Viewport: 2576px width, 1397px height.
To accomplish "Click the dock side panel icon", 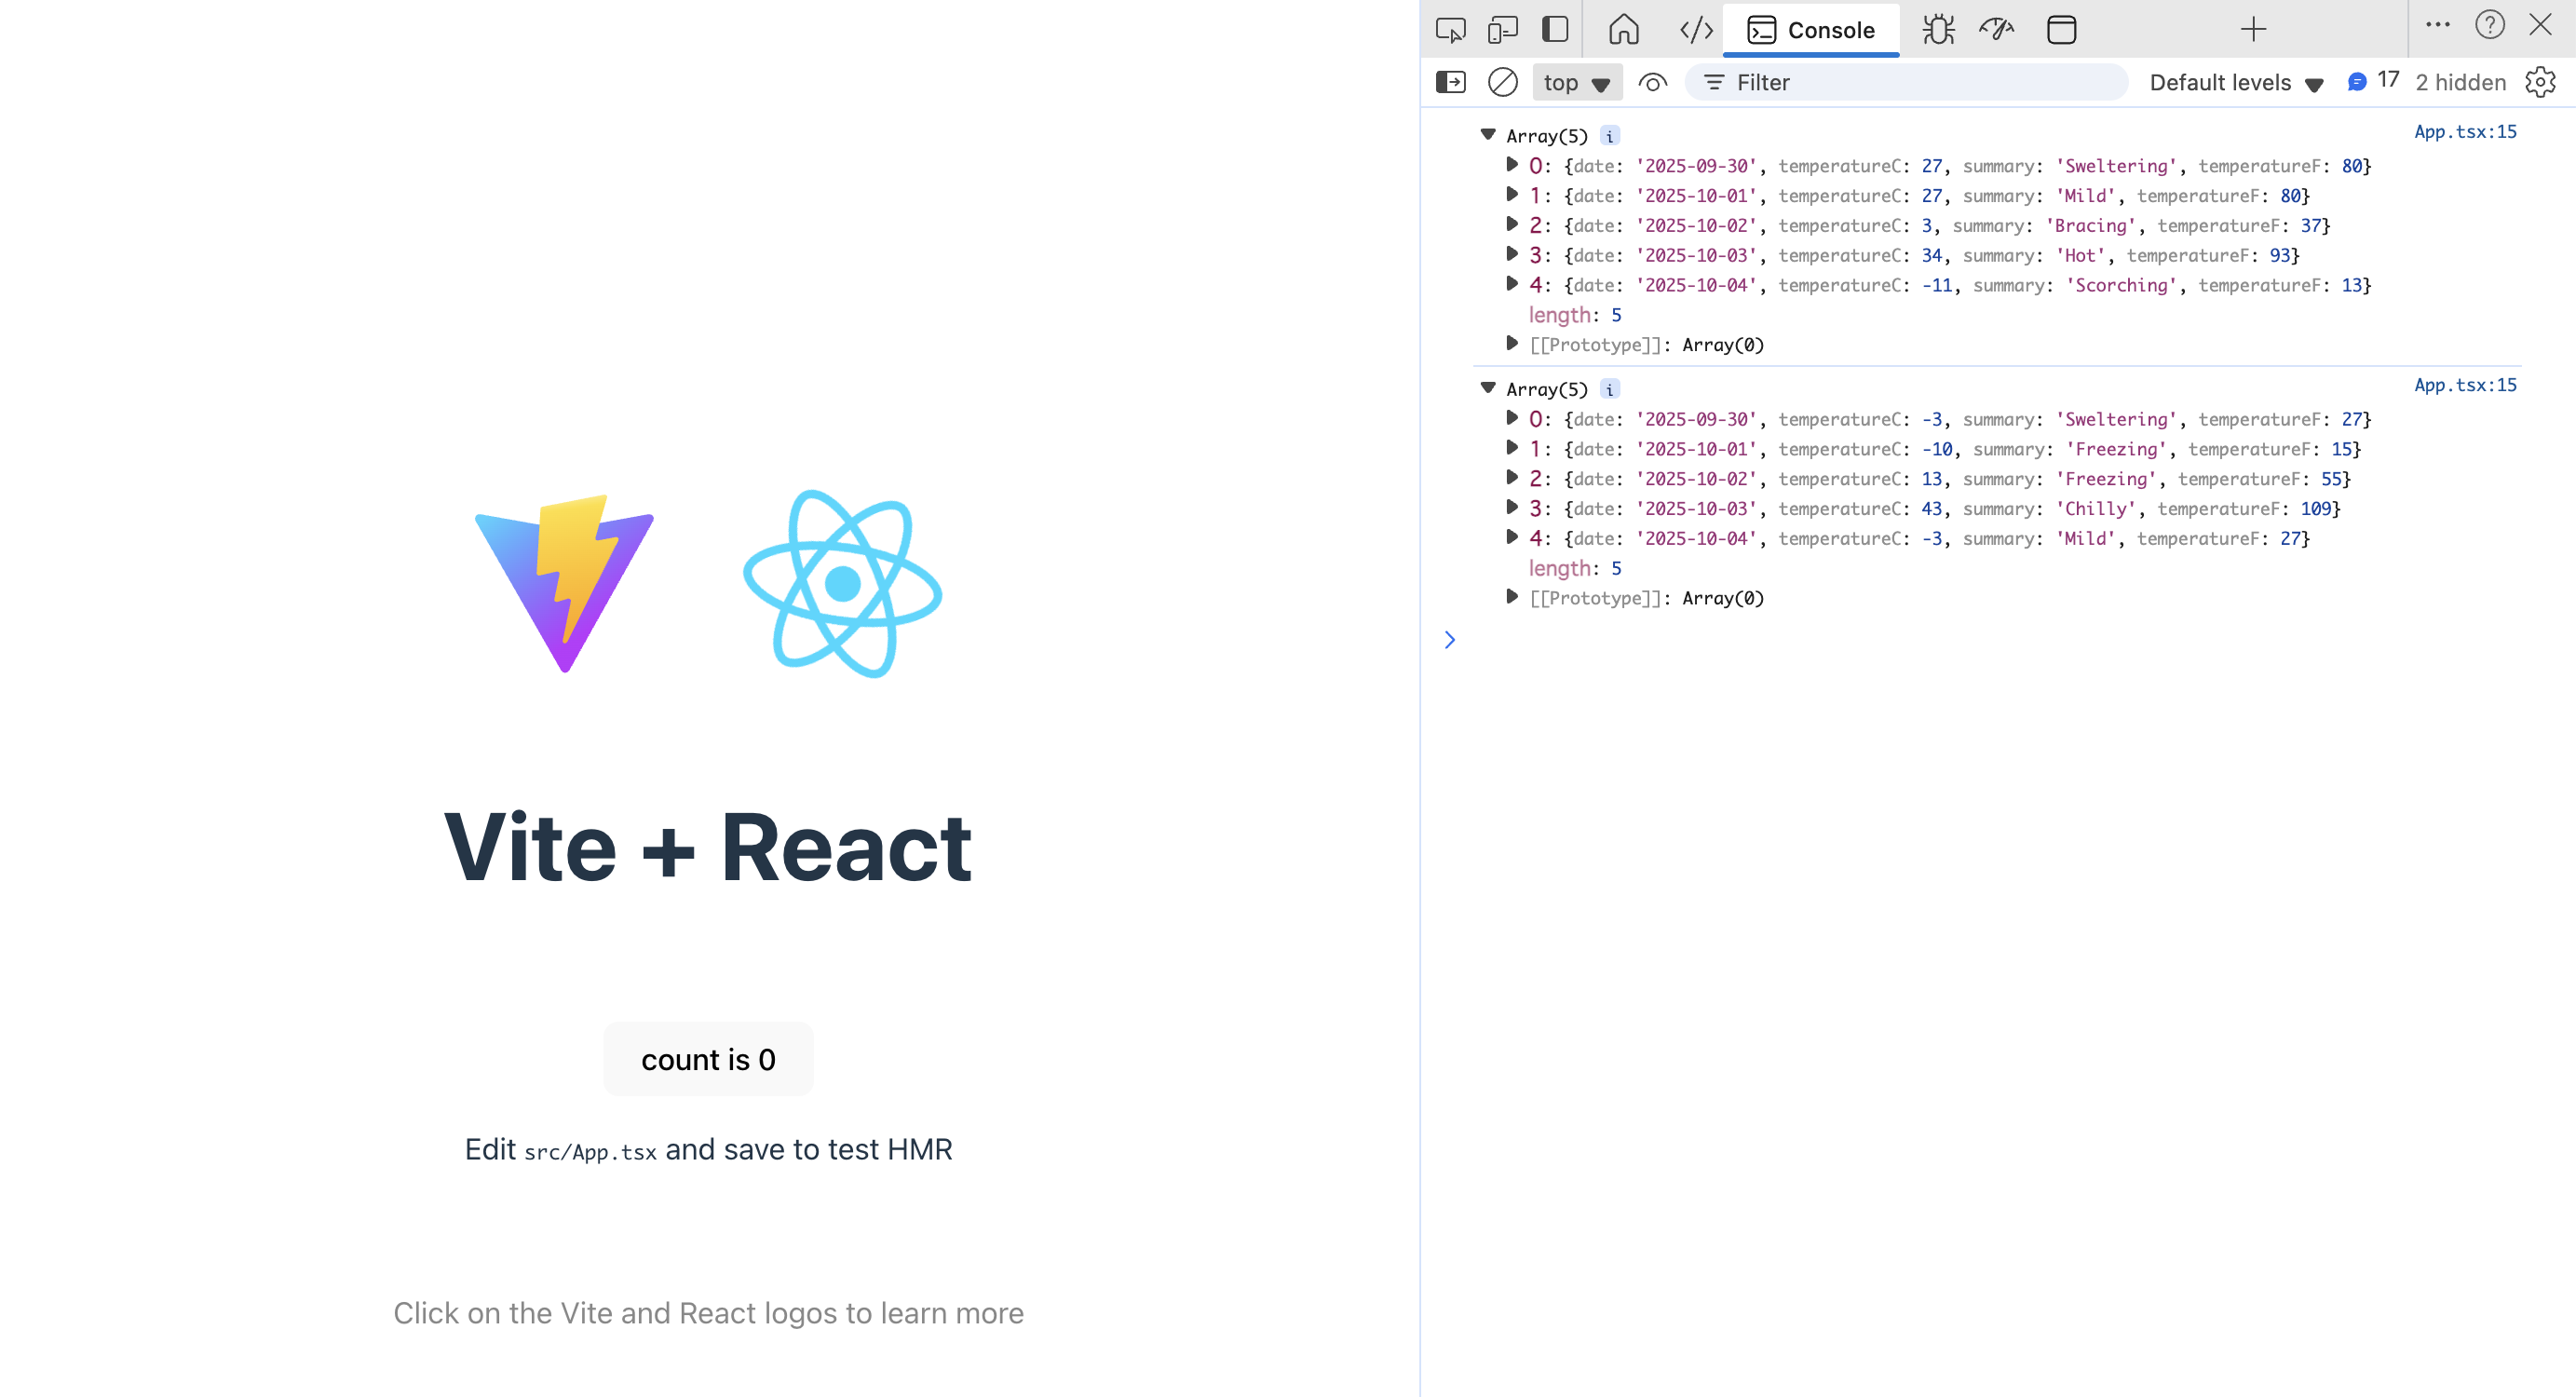I will tap(1555, 30).
